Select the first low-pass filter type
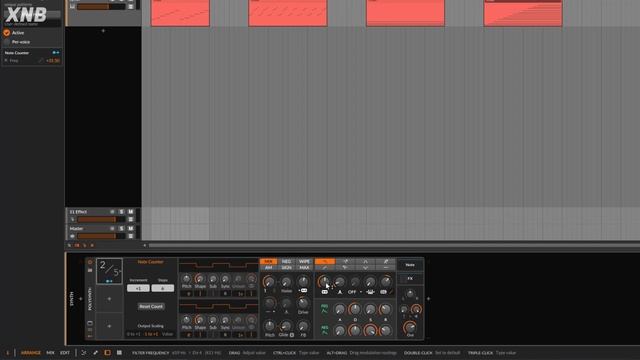Image resolution: width=640 pixels, height=360 pixels. [325, 261]
